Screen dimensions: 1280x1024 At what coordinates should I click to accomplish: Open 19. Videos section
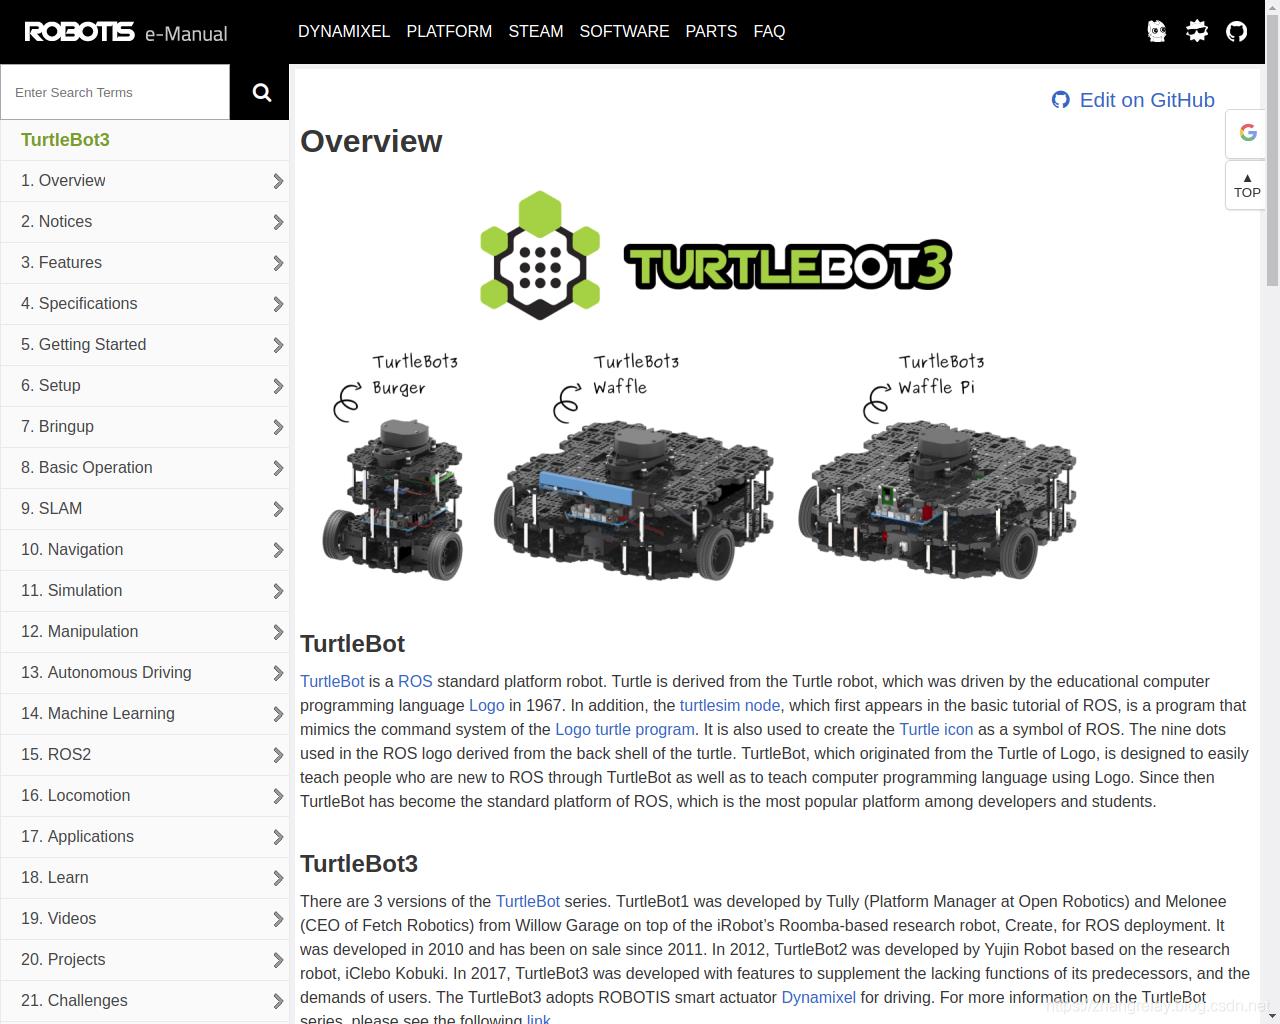tap(145, 919)
